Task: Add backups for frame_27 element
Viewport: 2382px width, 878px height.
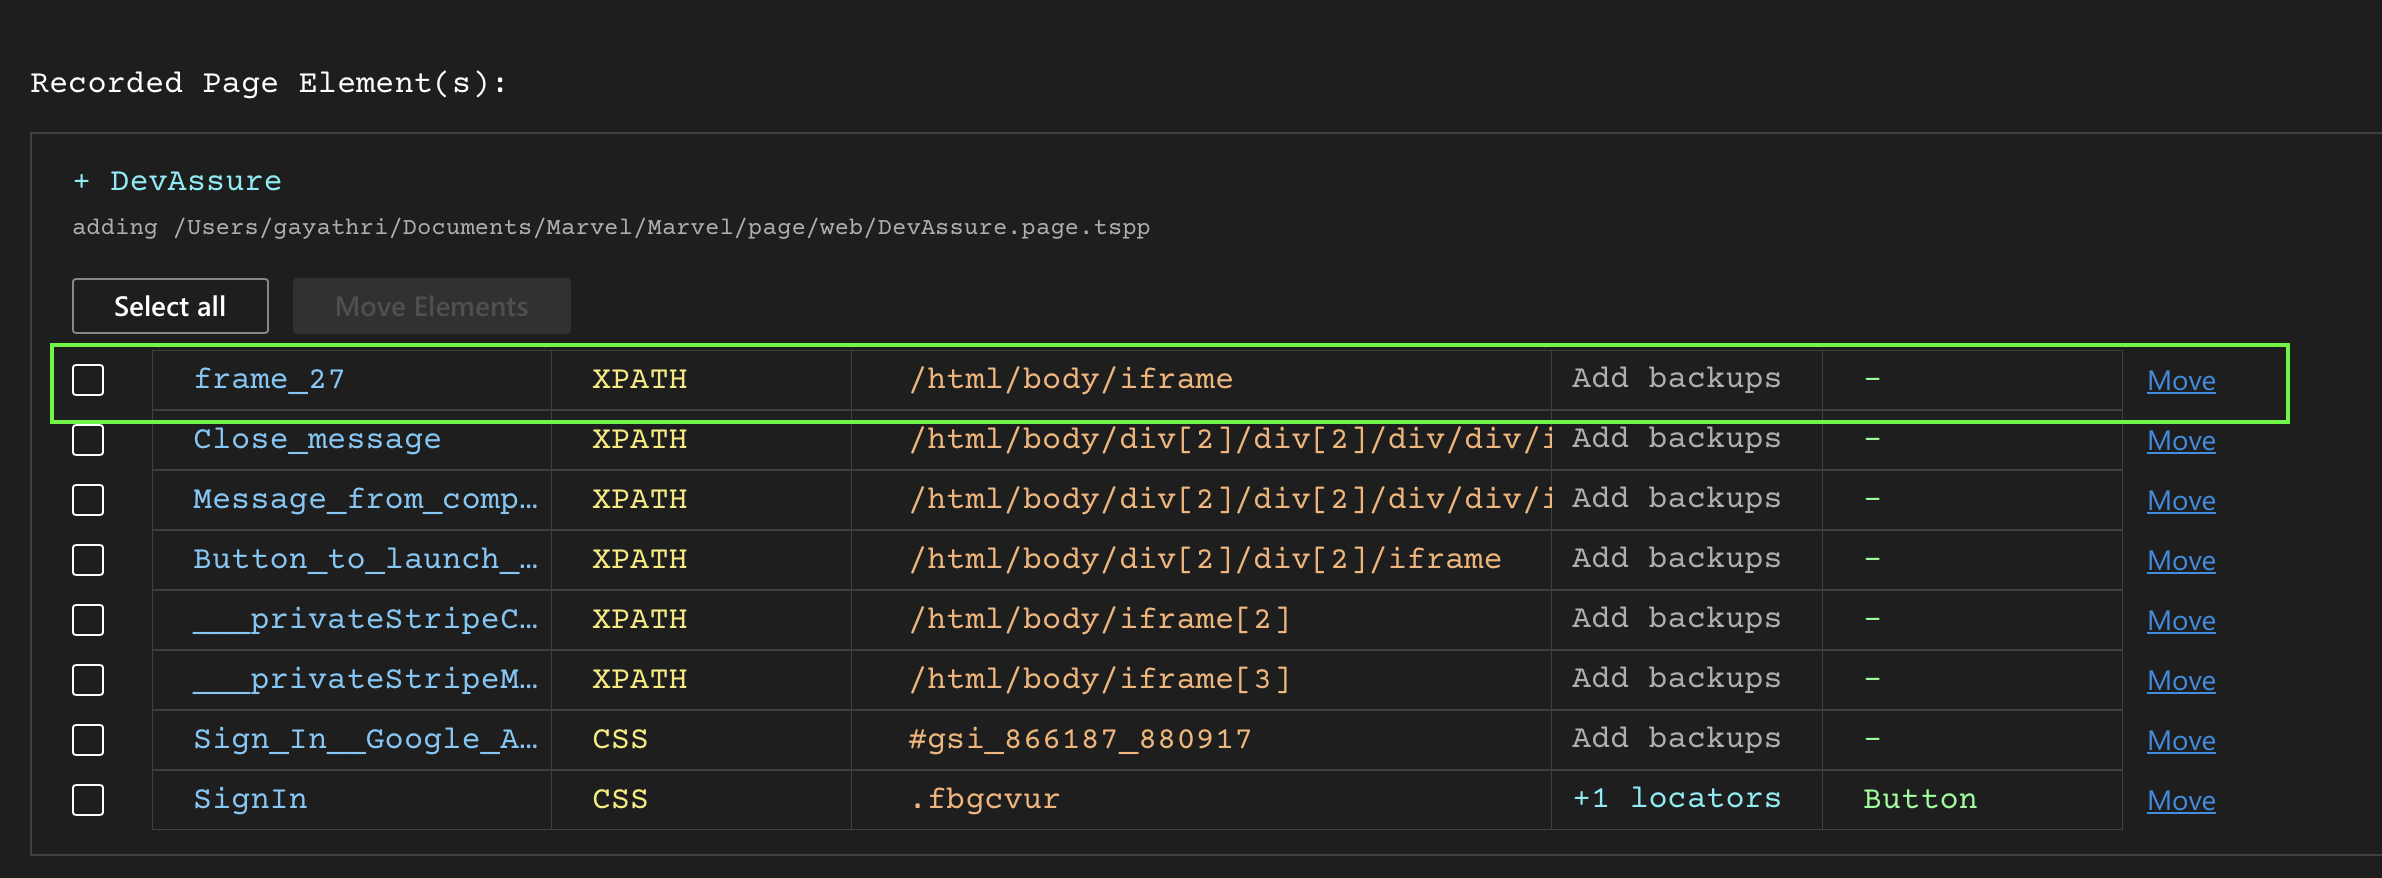Action: tap(1676, 378)
